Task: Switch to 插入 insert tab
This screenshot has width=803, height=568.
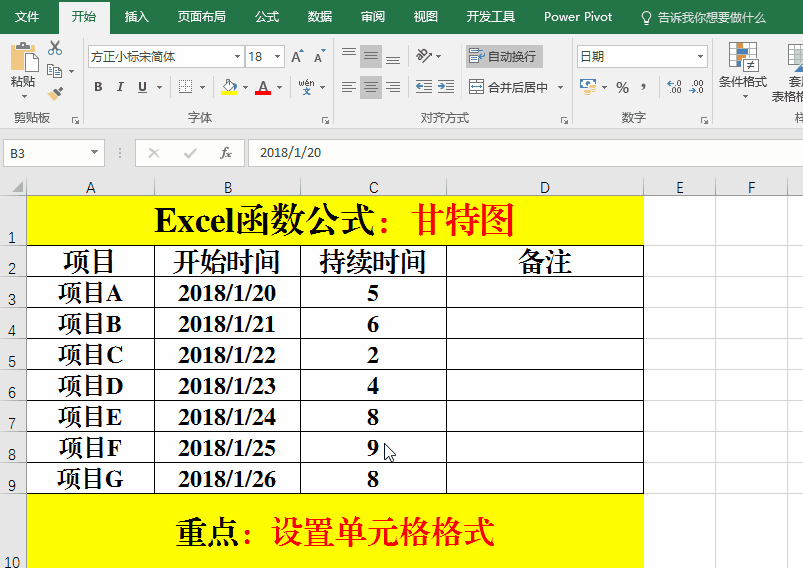Action: (136, 17)
